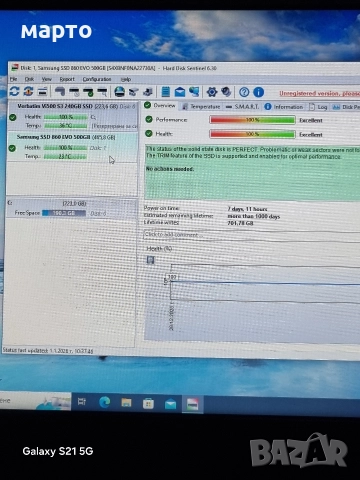This screenshot has width=360, height=480.
Task: Click the disk icon with magnifier
Action: [102, 91]
